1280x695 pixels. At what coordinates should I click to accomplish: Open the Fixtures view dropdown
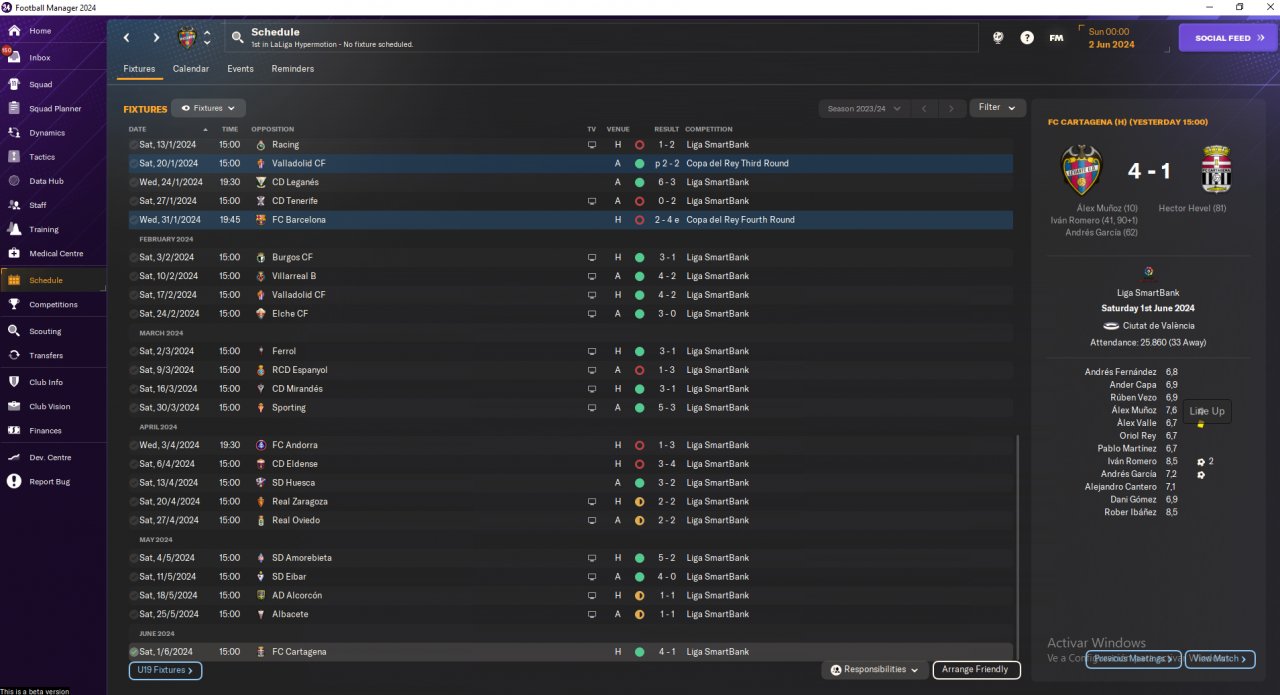click(208, 108)
